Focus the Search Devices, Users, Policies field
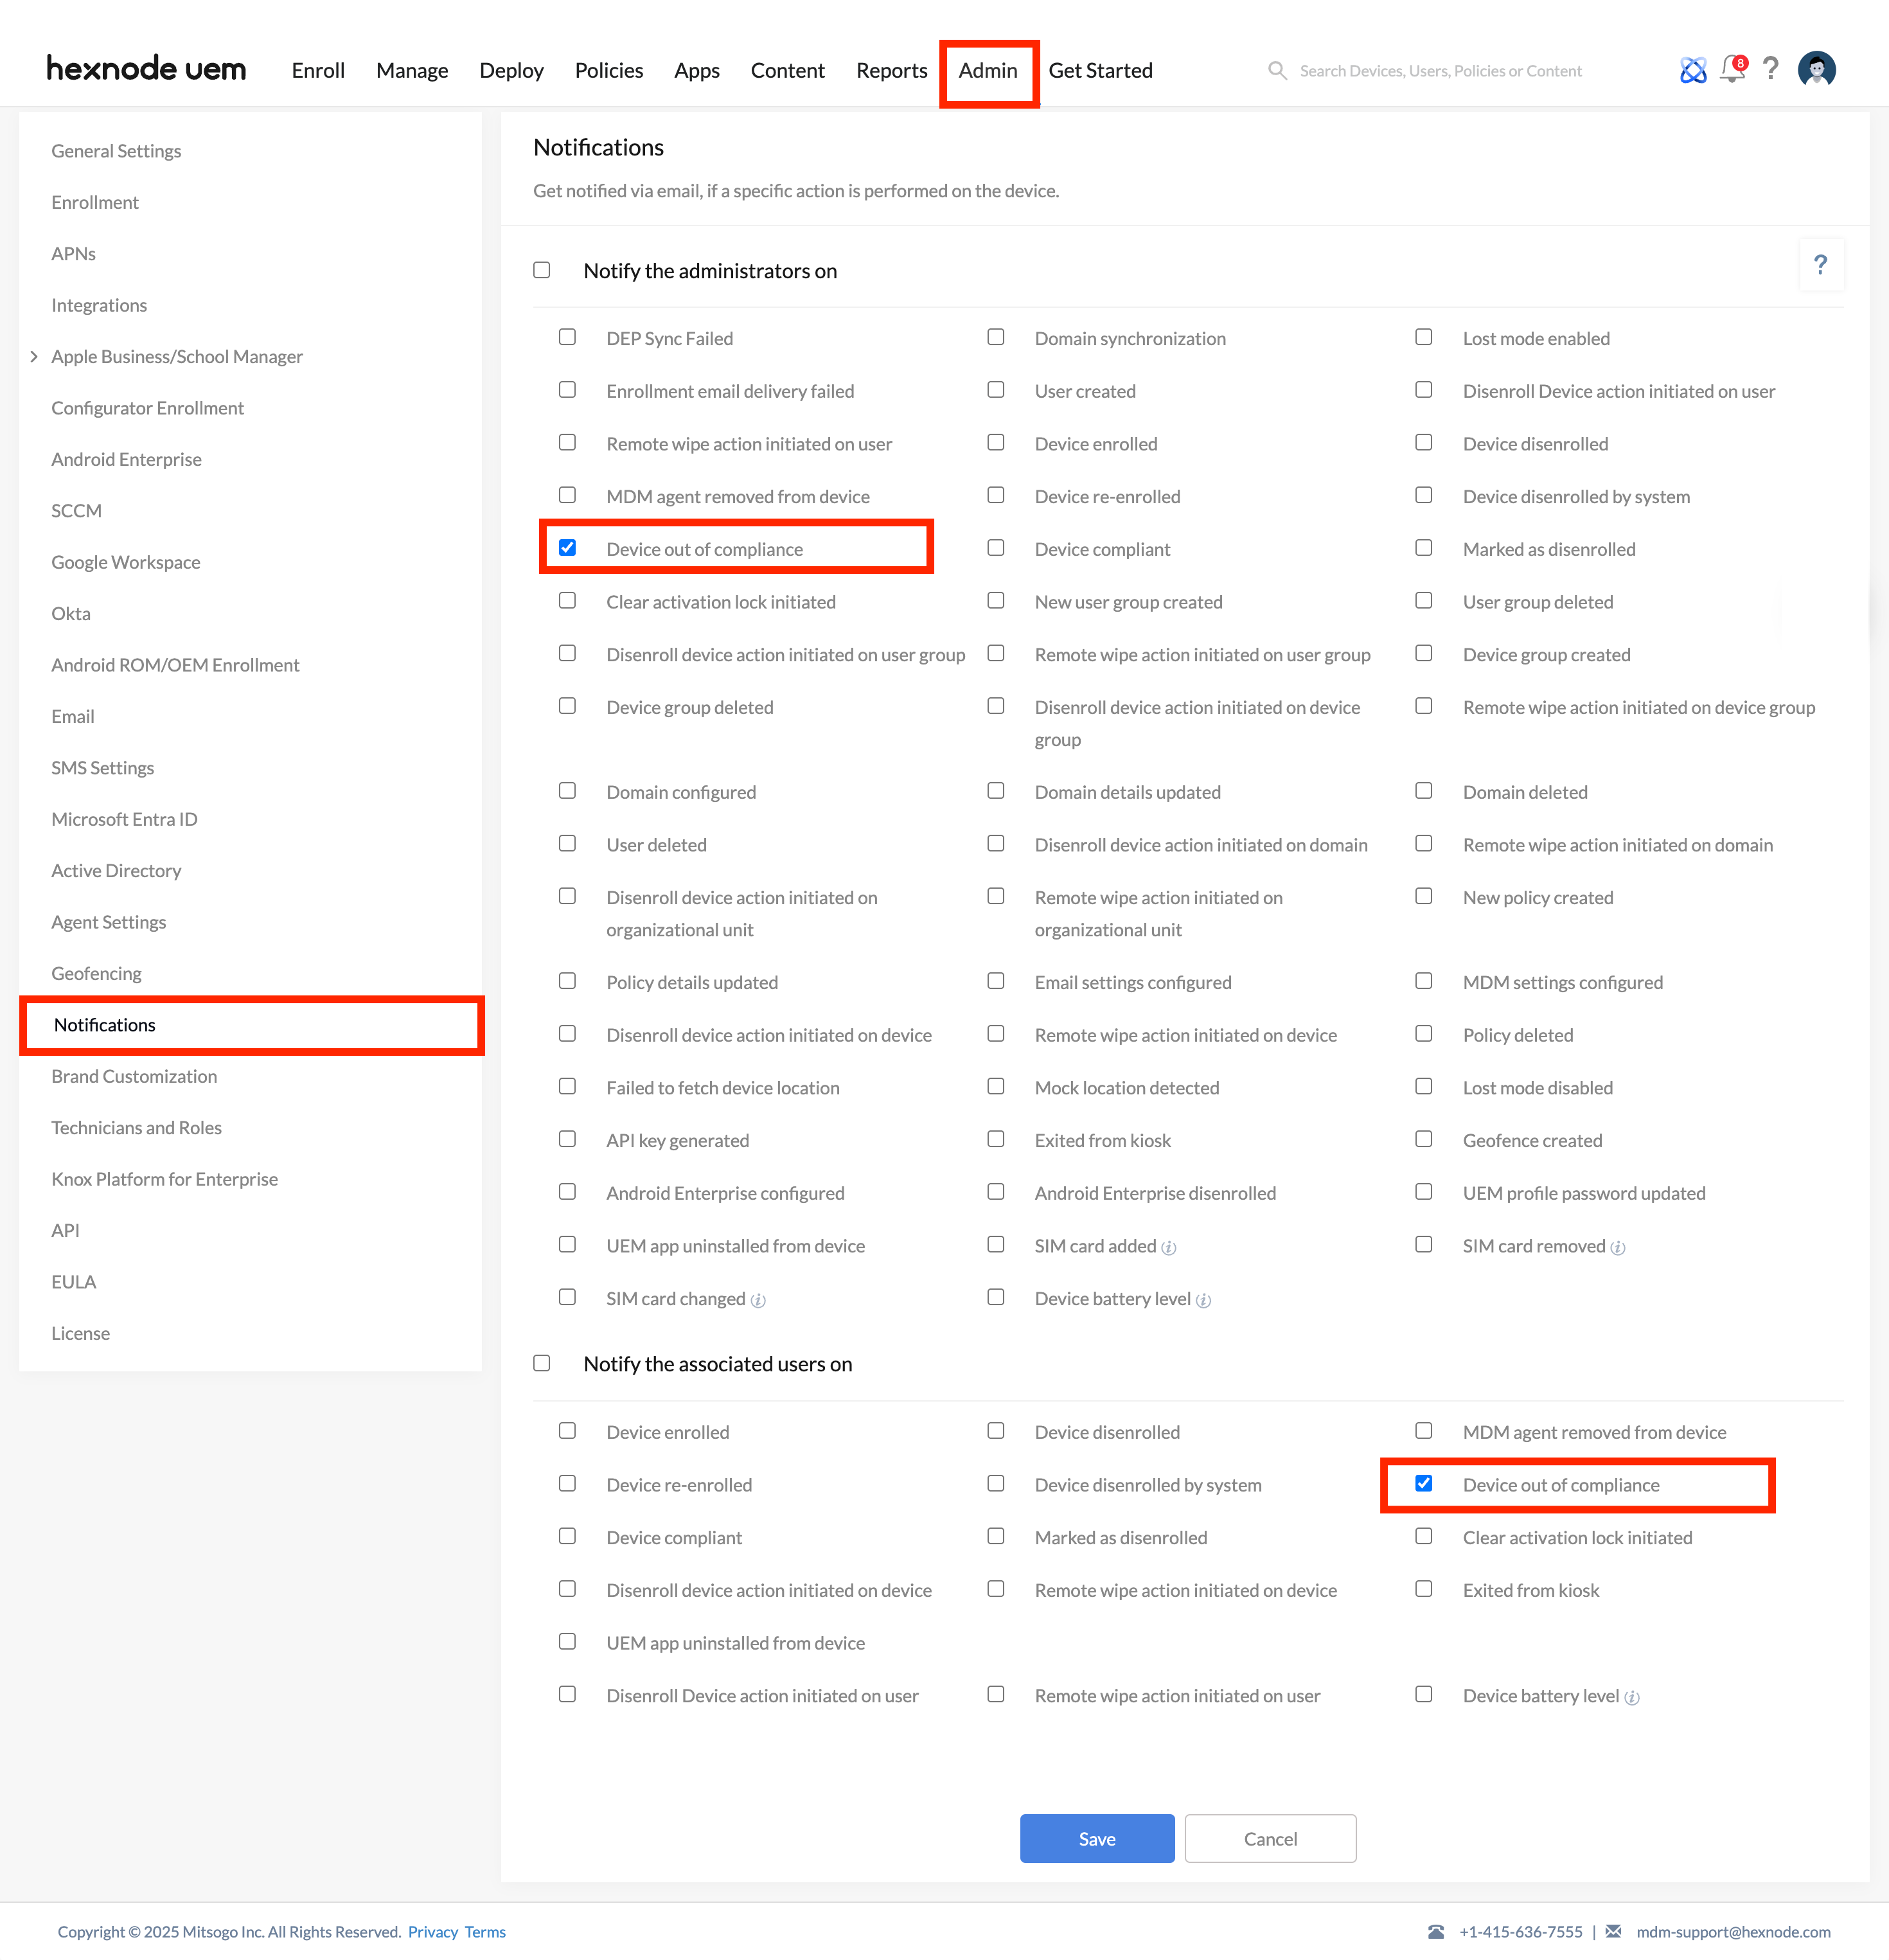Image resolution: width=1889 pixels, height=1960 pixels. [1440, 71]
